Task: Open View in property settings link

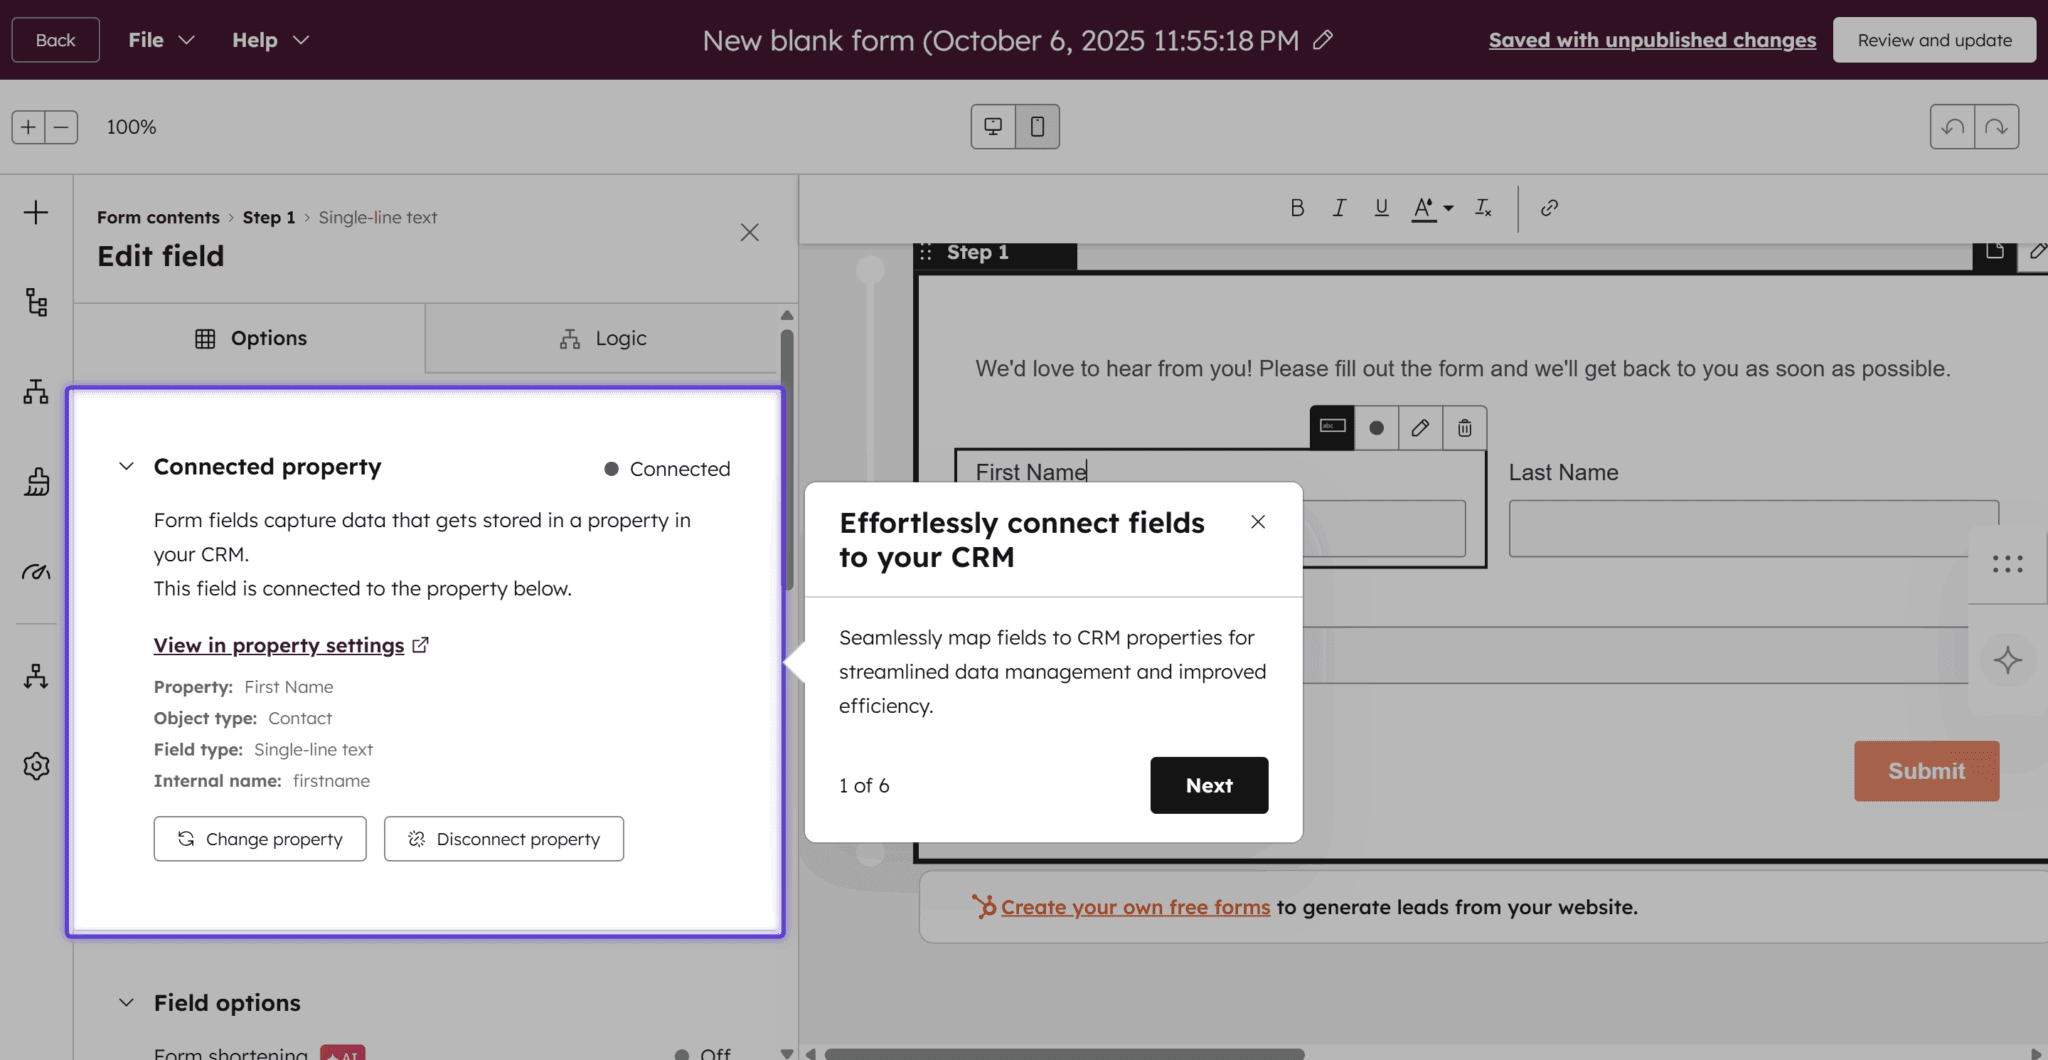Action: click(x=279, y=646)
